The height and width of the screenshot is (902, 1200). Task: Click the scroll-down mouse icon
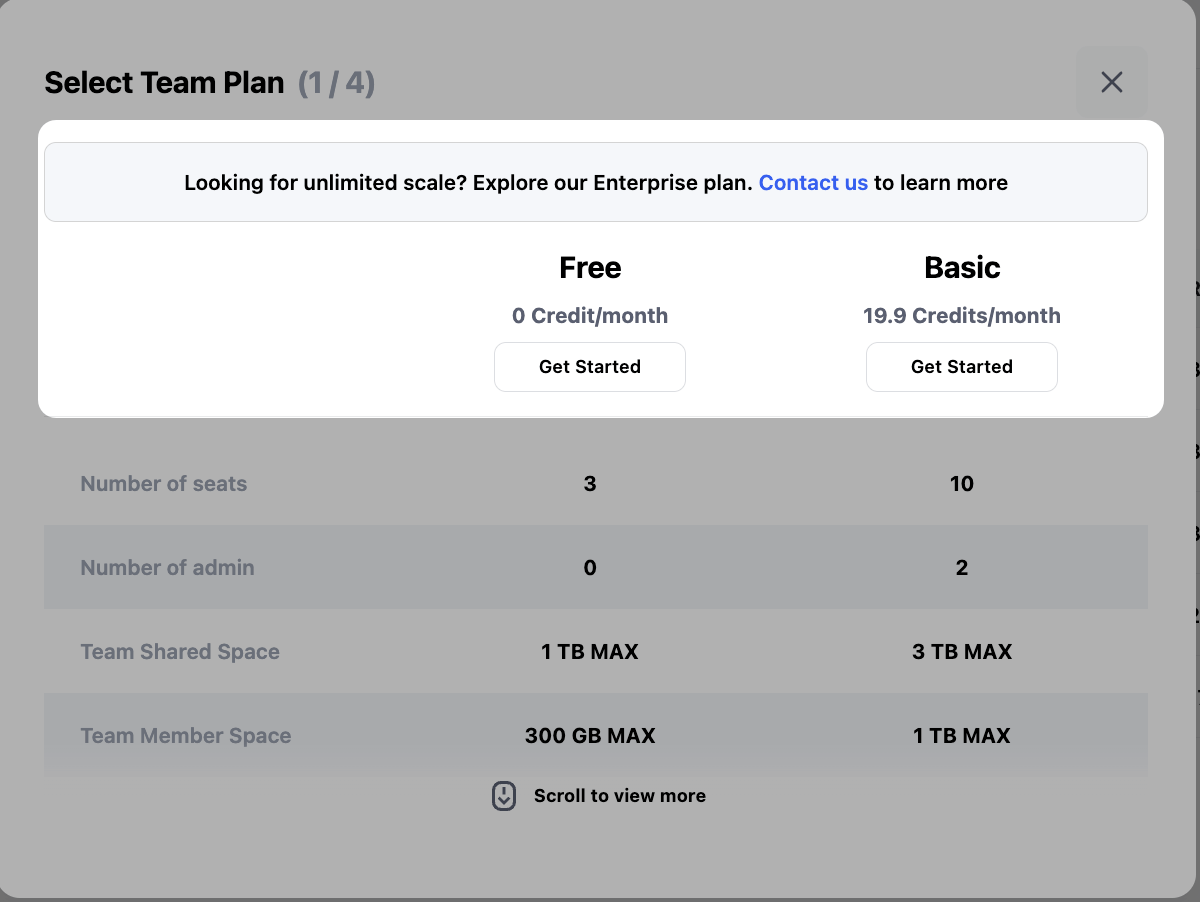504,796
